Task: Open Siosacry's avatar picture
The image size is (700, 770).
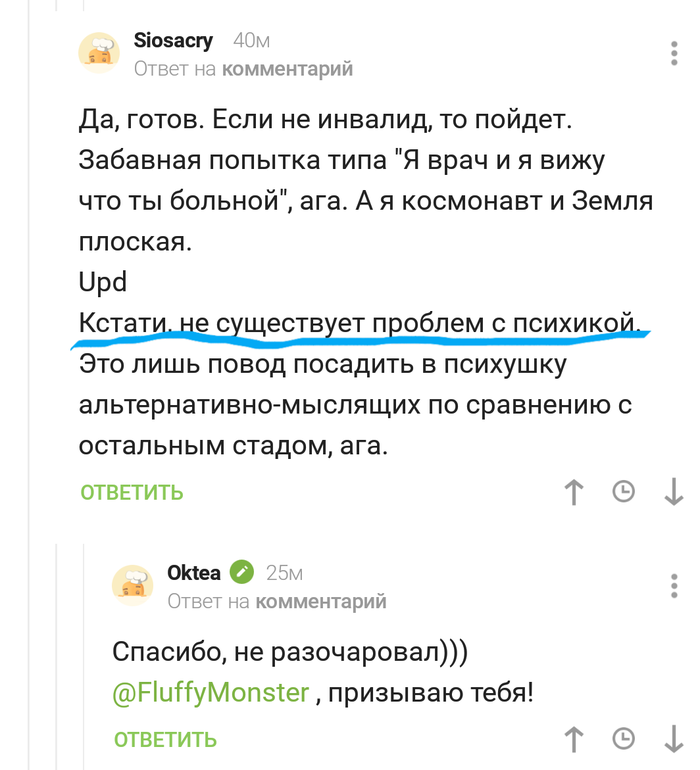Action: (x=100, y=53)
